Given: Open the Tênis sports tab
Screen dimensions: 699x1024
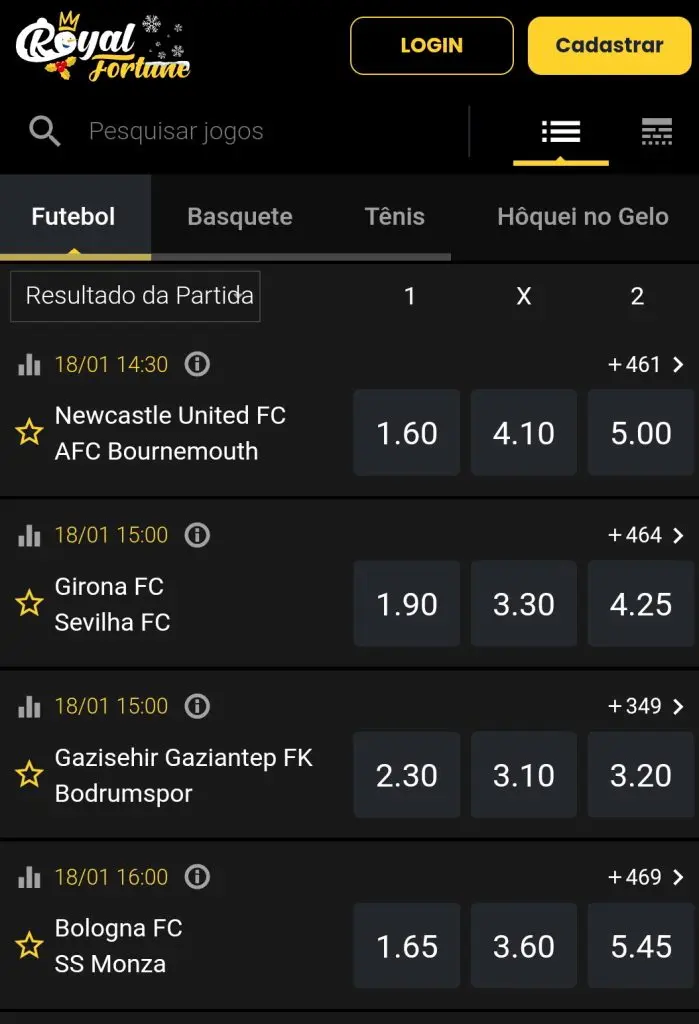Looking at the screenshot, I should coord(394,215).
